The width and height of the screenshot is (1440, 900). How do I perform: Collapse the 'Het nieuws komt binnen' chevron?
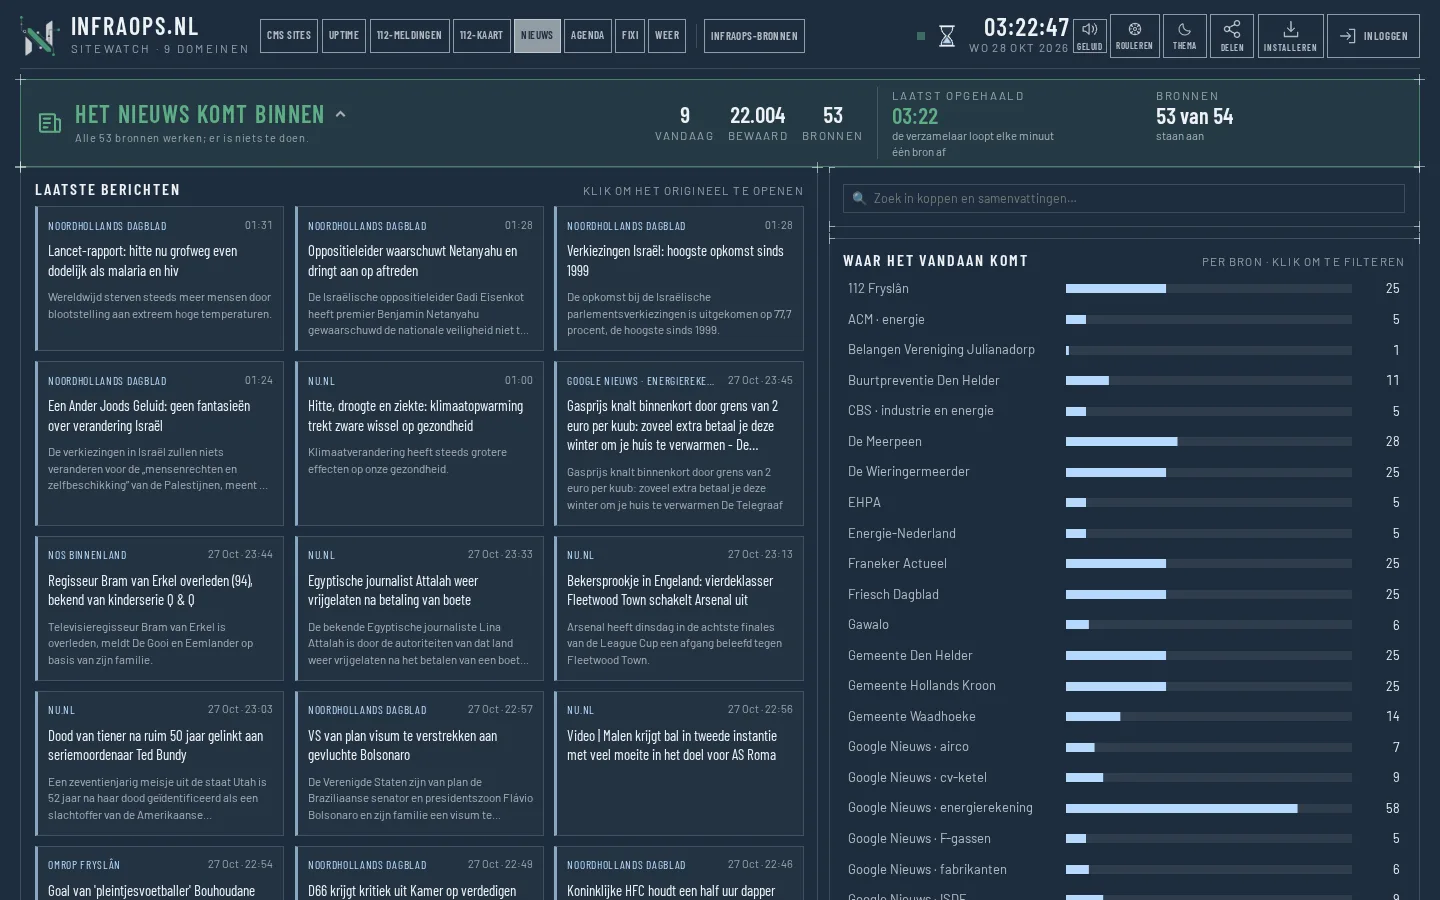(341, 115)
